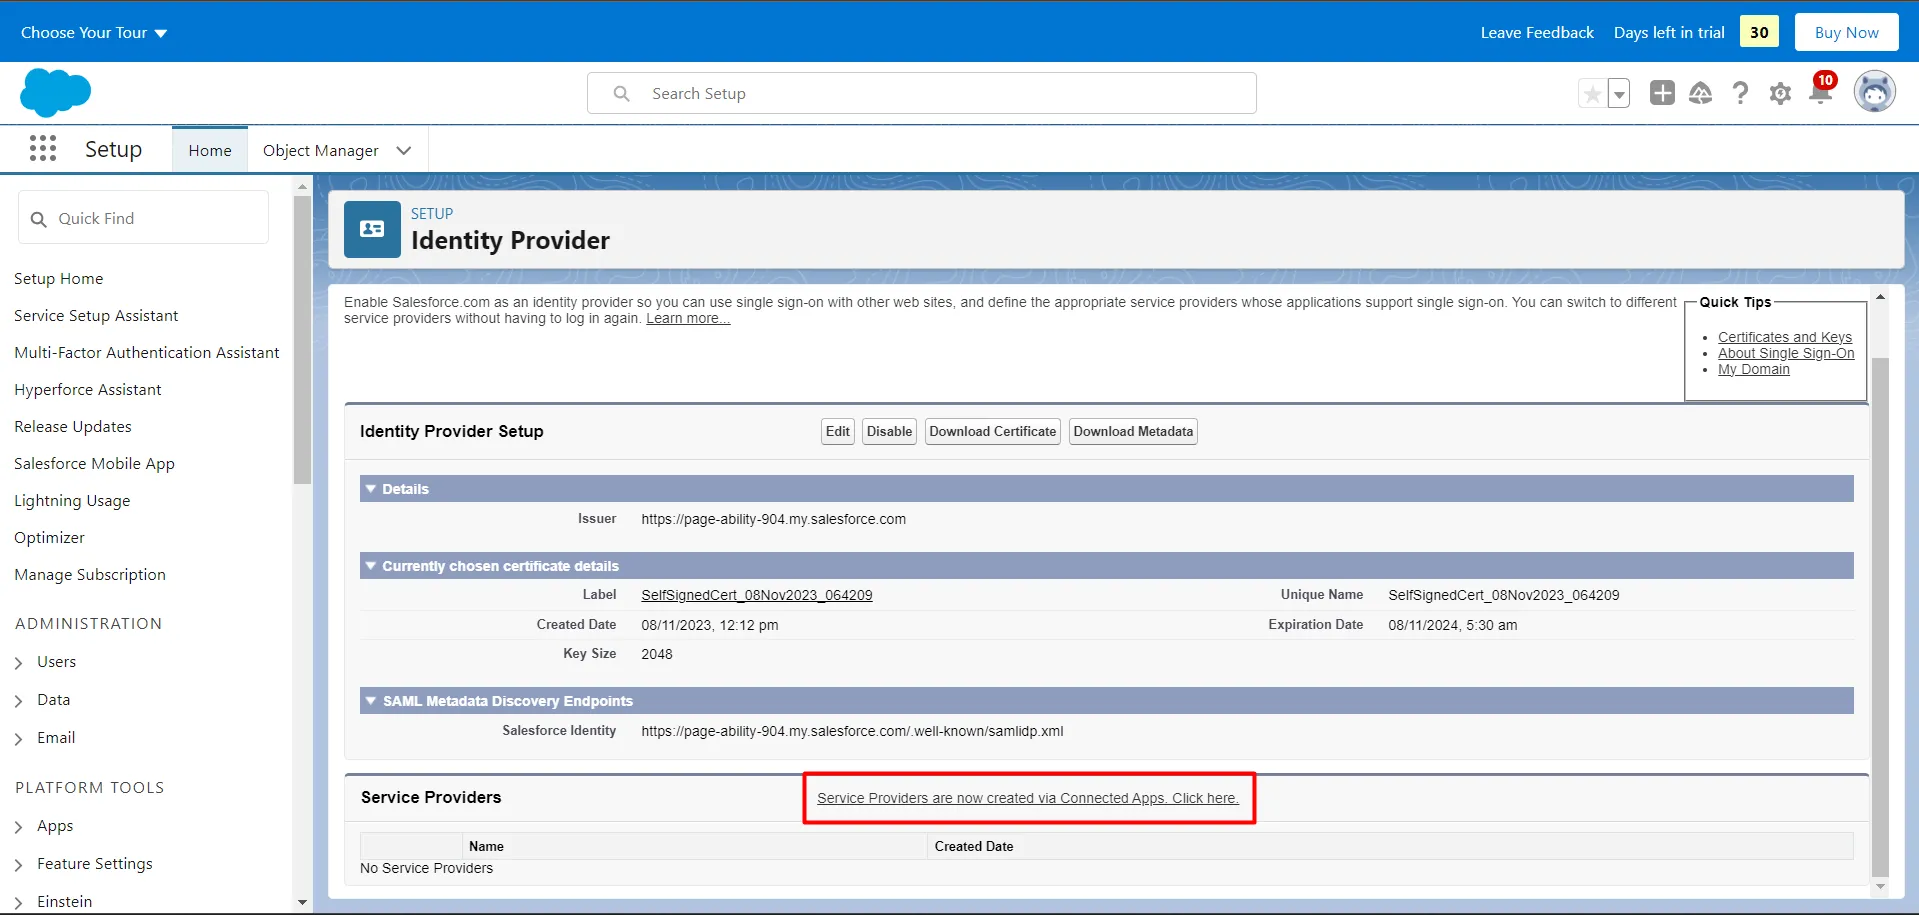Click the Edit button
The width and height of the screenshot is (1919, 915).
[838, 432]
